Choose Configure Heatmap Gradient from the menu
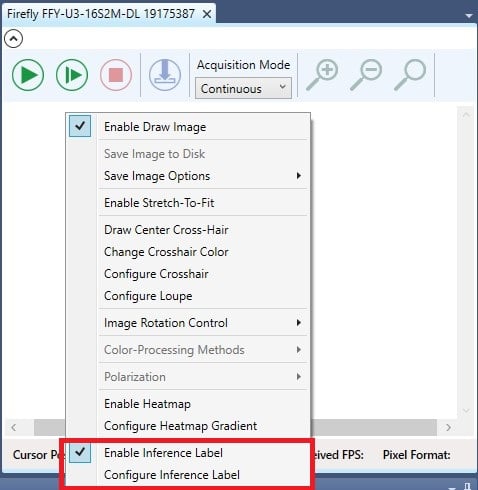Viewport: 478px width, 490px height. pos(180,426)
